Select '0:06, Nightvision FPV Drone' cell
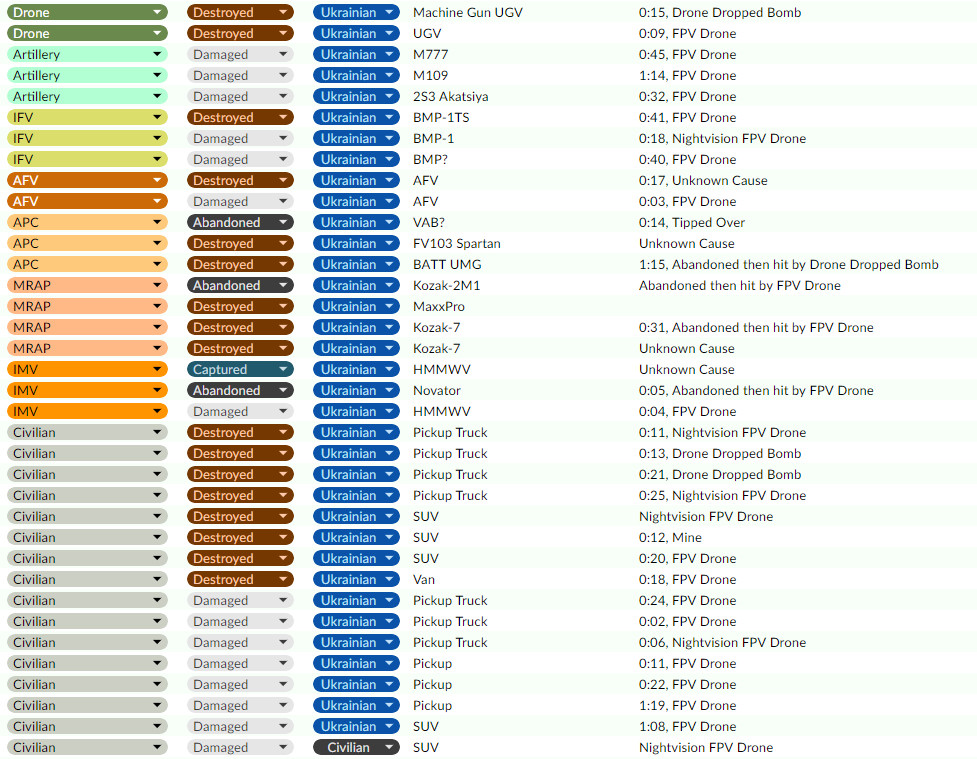 [x=722, y=642]
